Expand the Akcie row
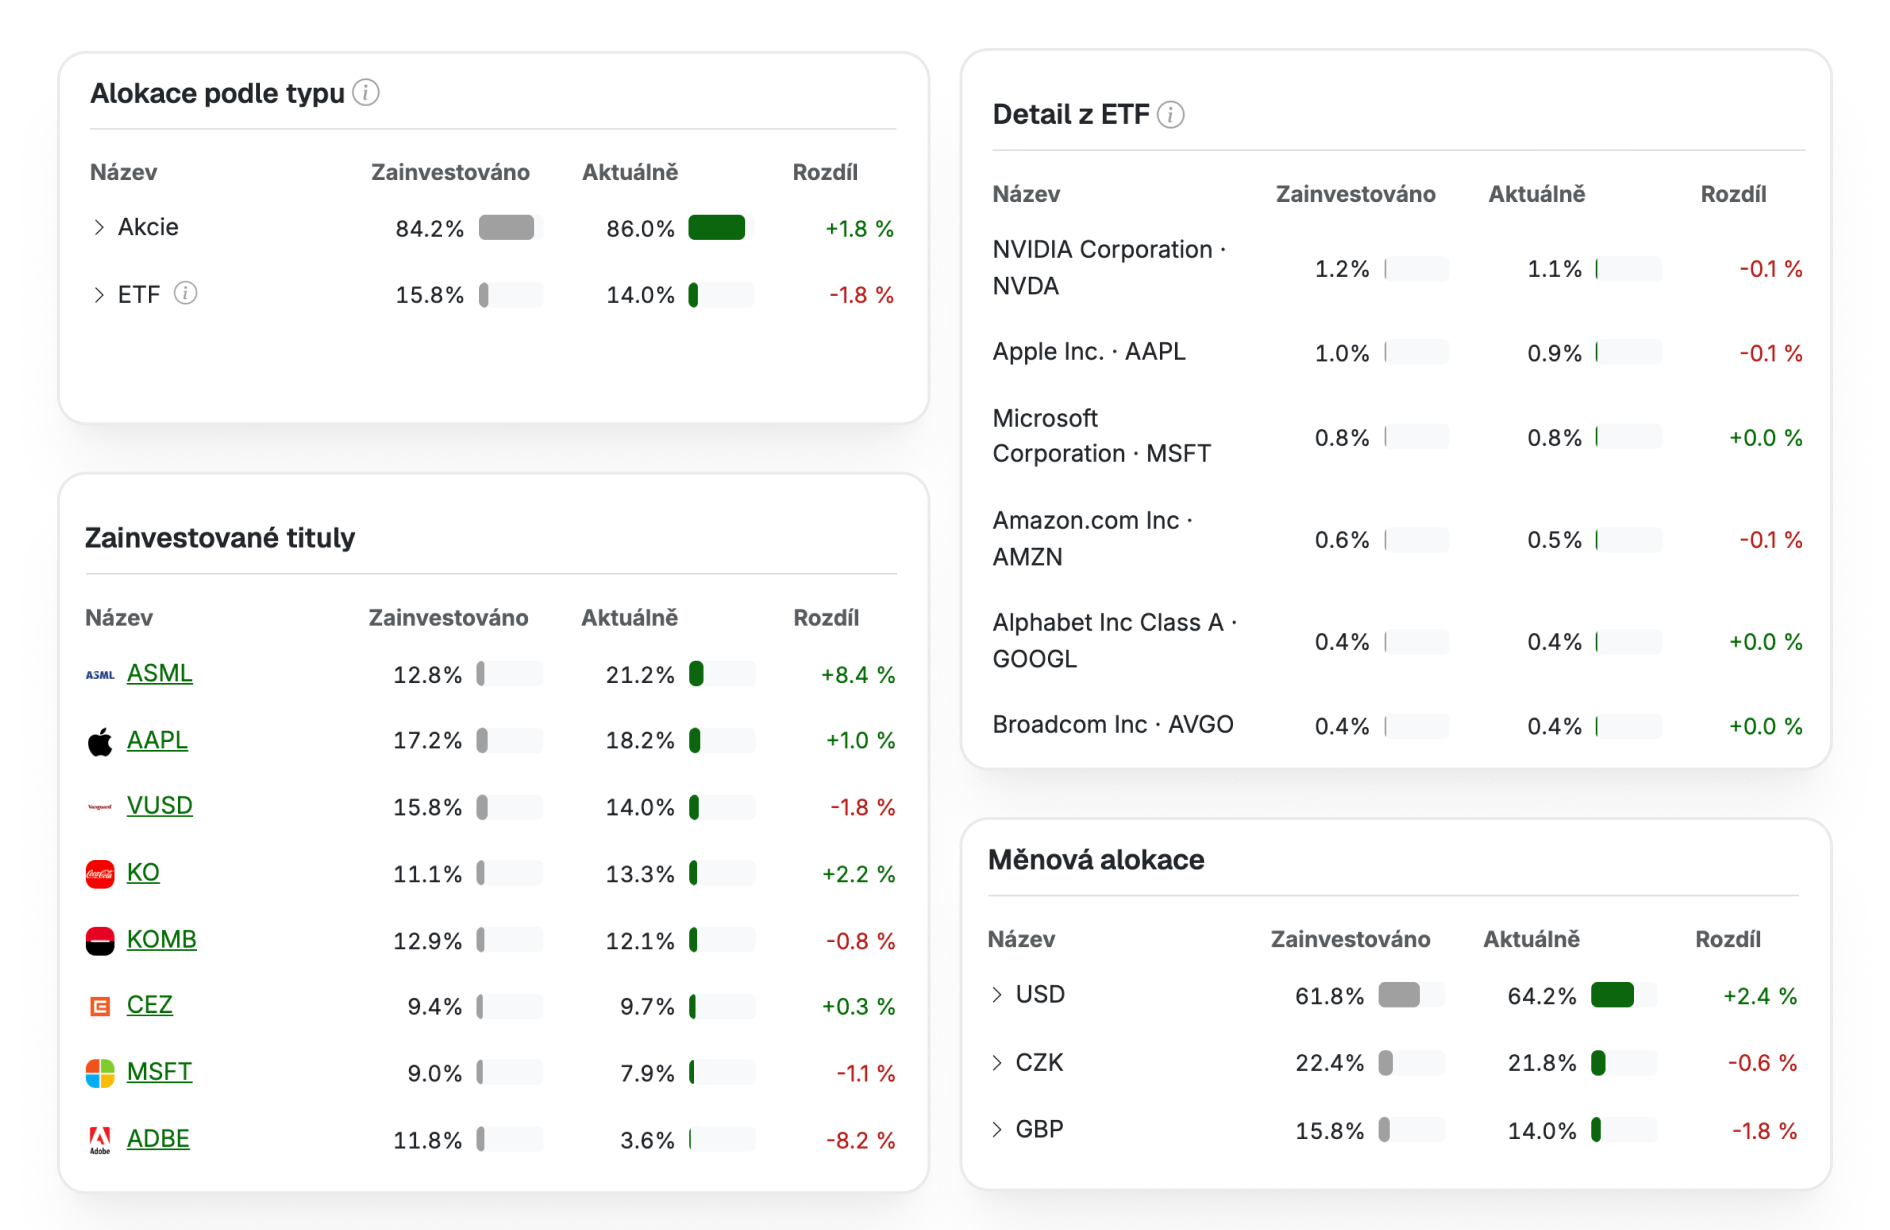 [99, 227]
